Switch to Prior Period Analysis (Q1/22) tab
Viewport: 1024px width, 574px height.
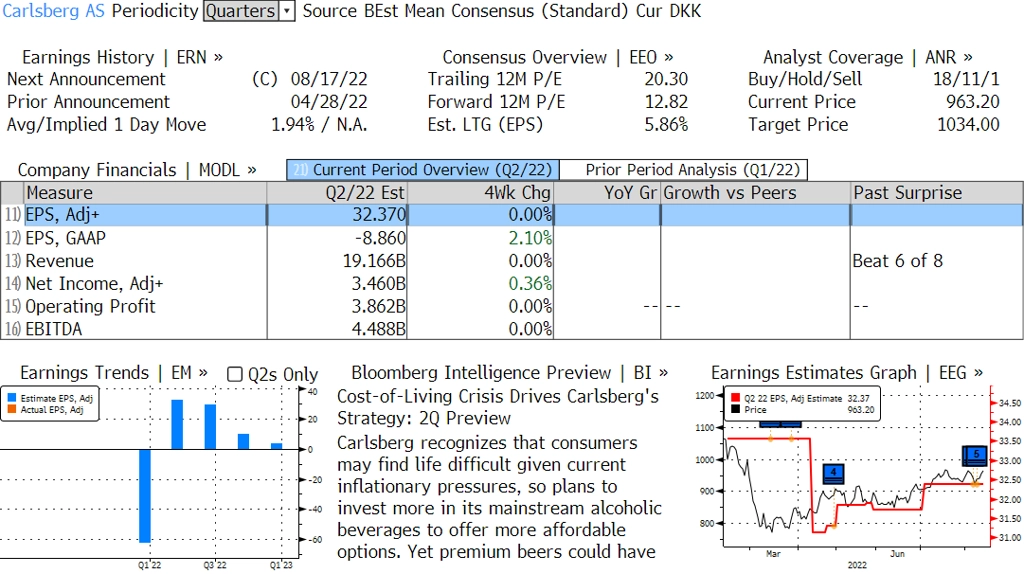click(x=684, y=170)
